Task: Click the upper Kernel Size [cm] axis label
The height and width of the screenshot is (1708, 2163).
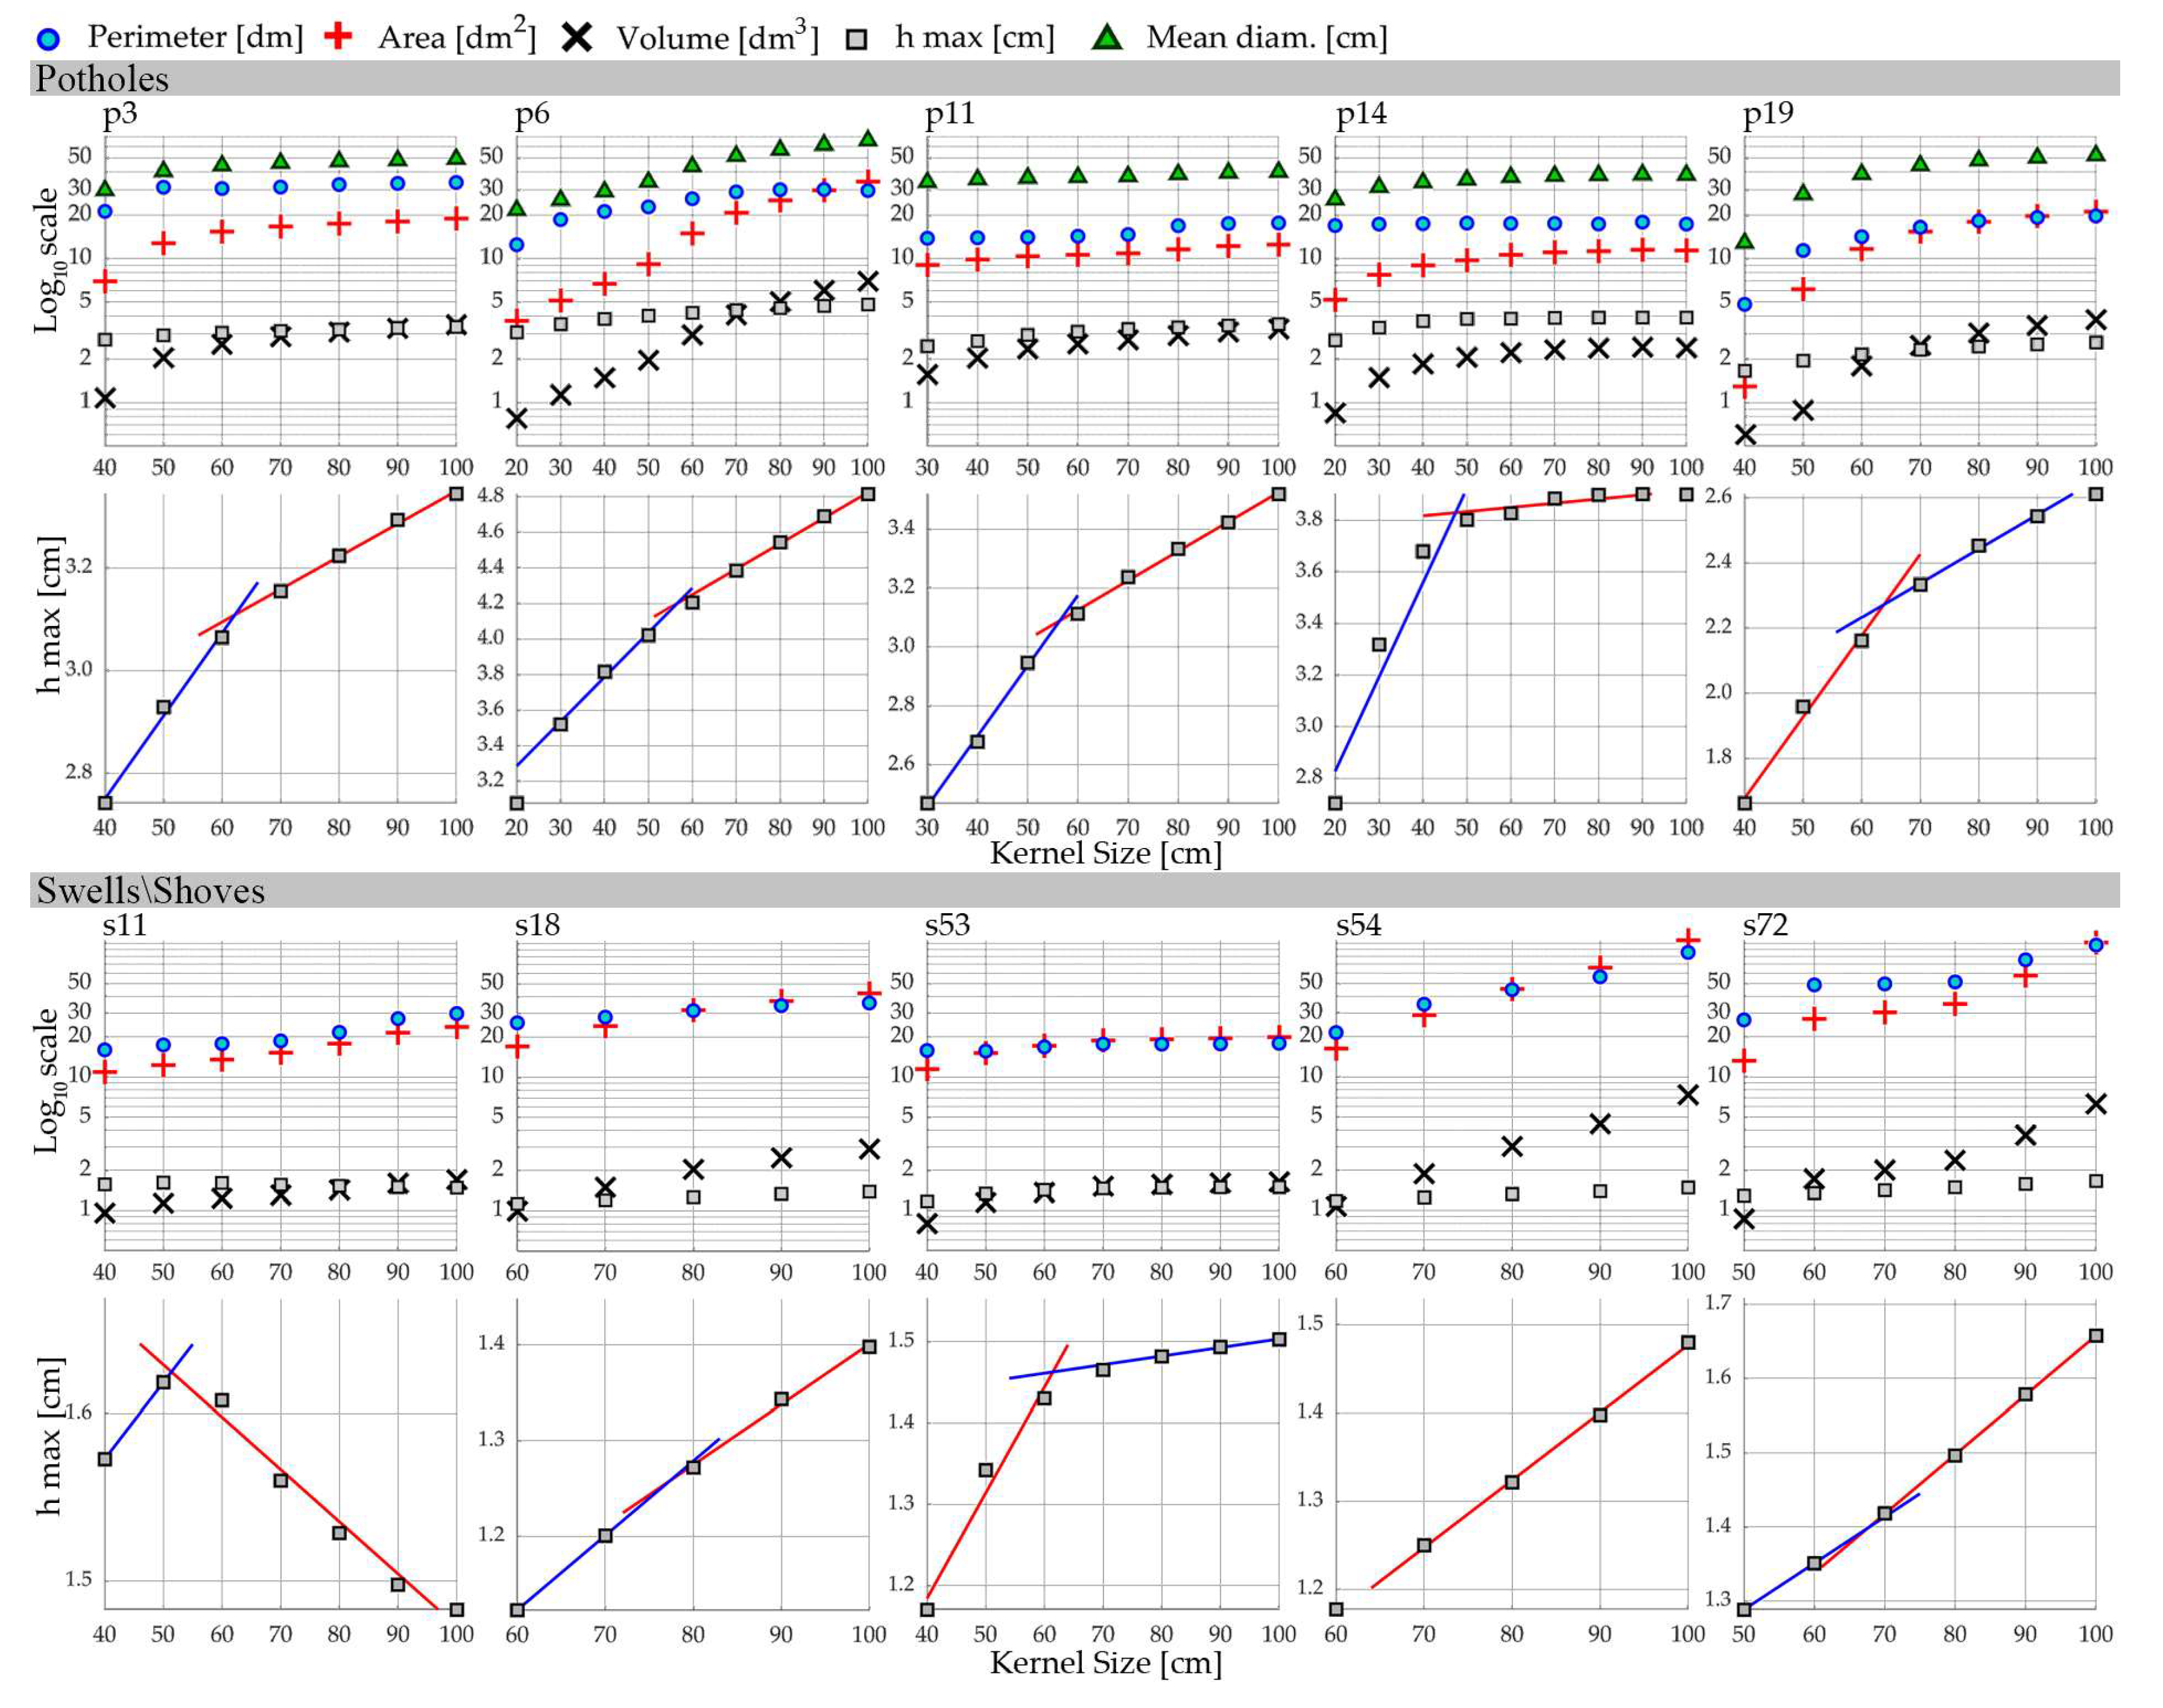Action: [x=1106, y=853]
